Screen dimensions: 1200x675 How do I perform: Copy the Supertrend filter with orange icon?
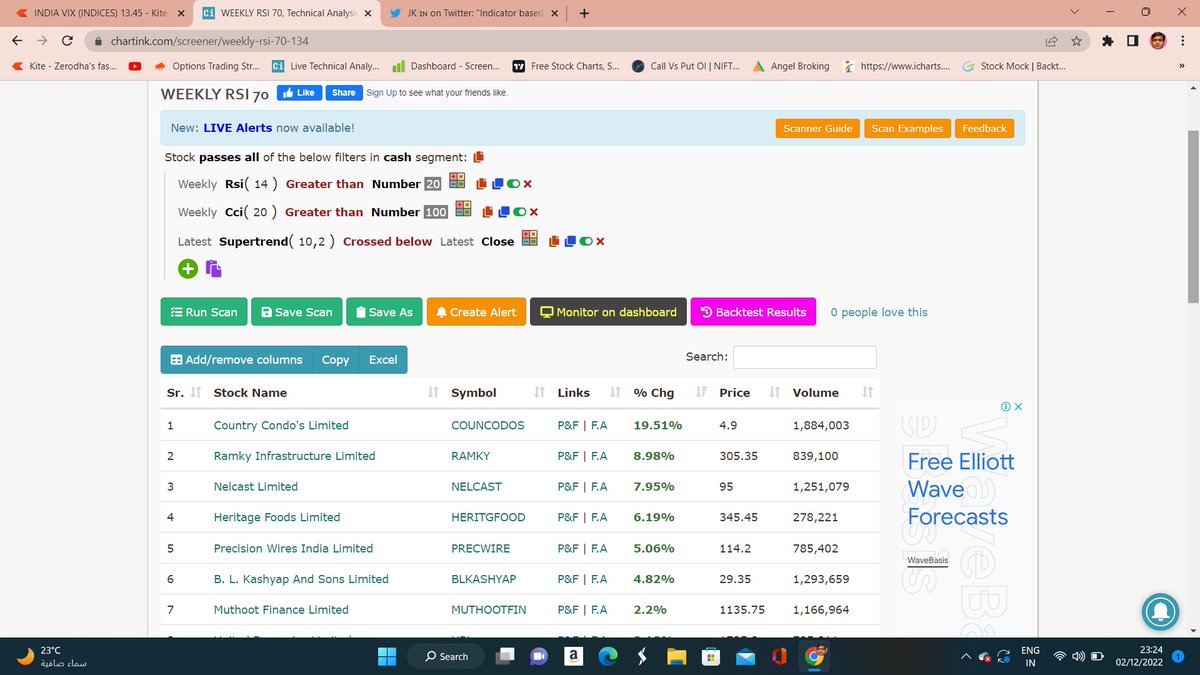[x=554, y=241]
